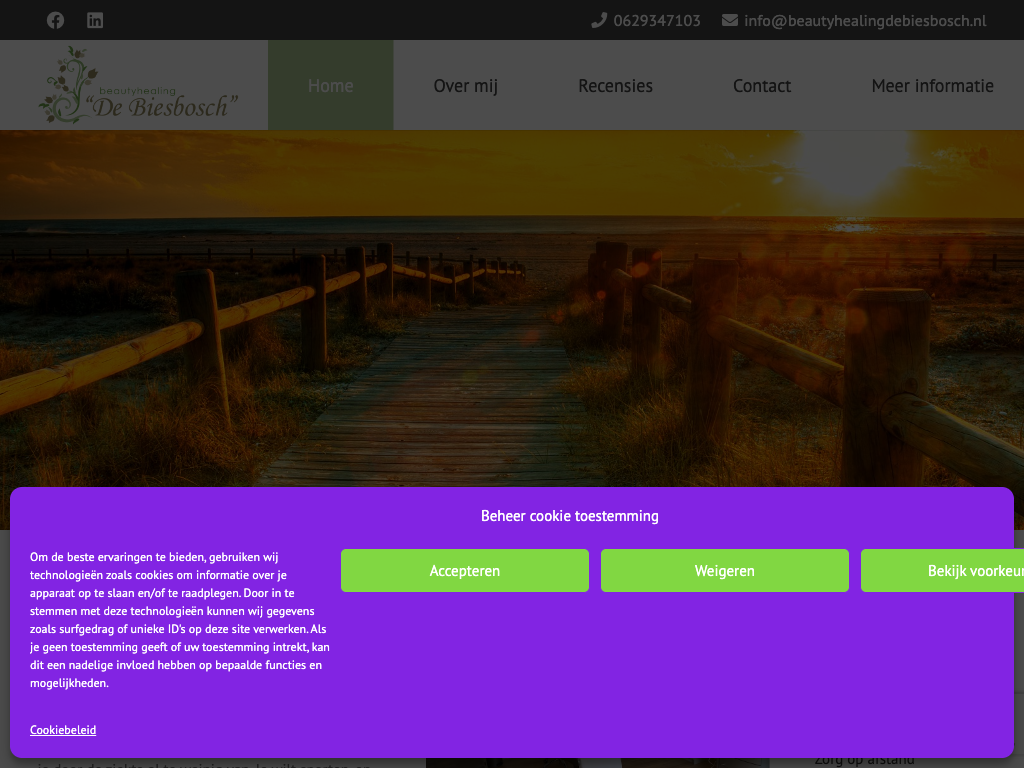Call the number 0629347103
This screenshot has width=1024, height=768.
coord(657,20)
